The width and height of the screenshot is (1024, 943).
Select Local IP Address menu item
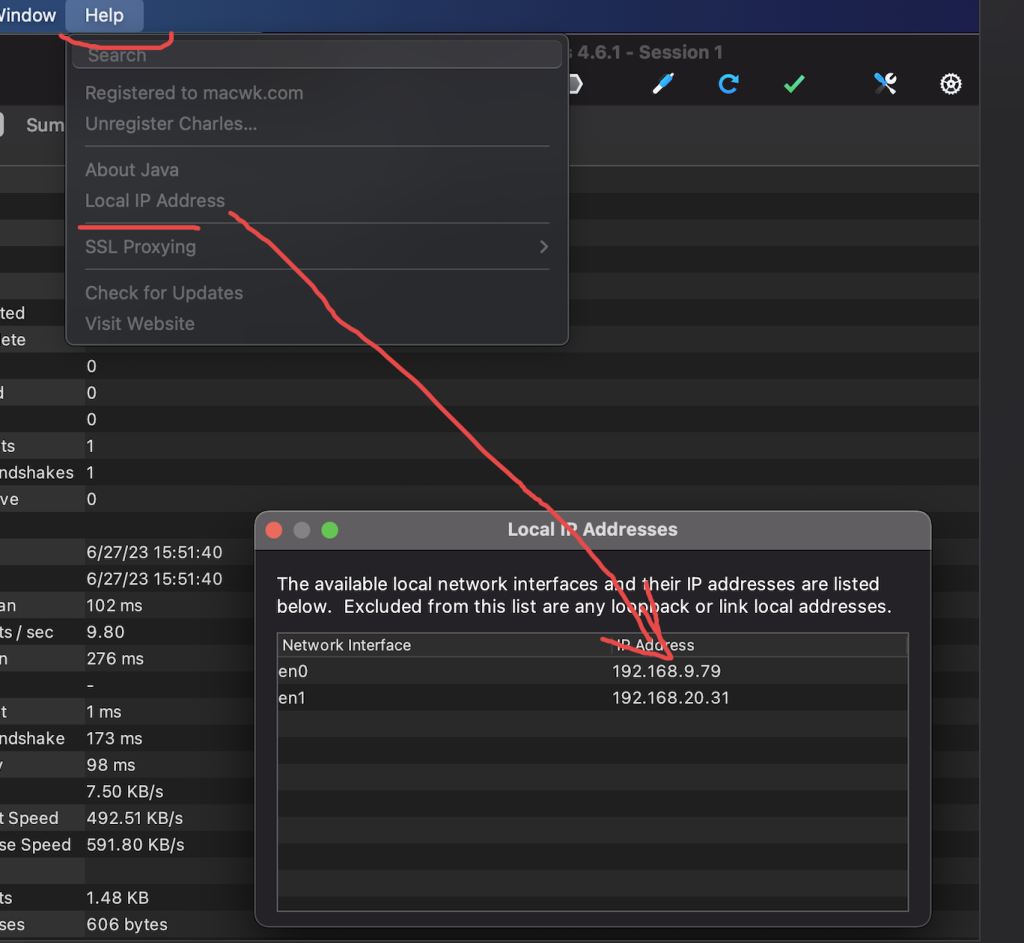155,201
